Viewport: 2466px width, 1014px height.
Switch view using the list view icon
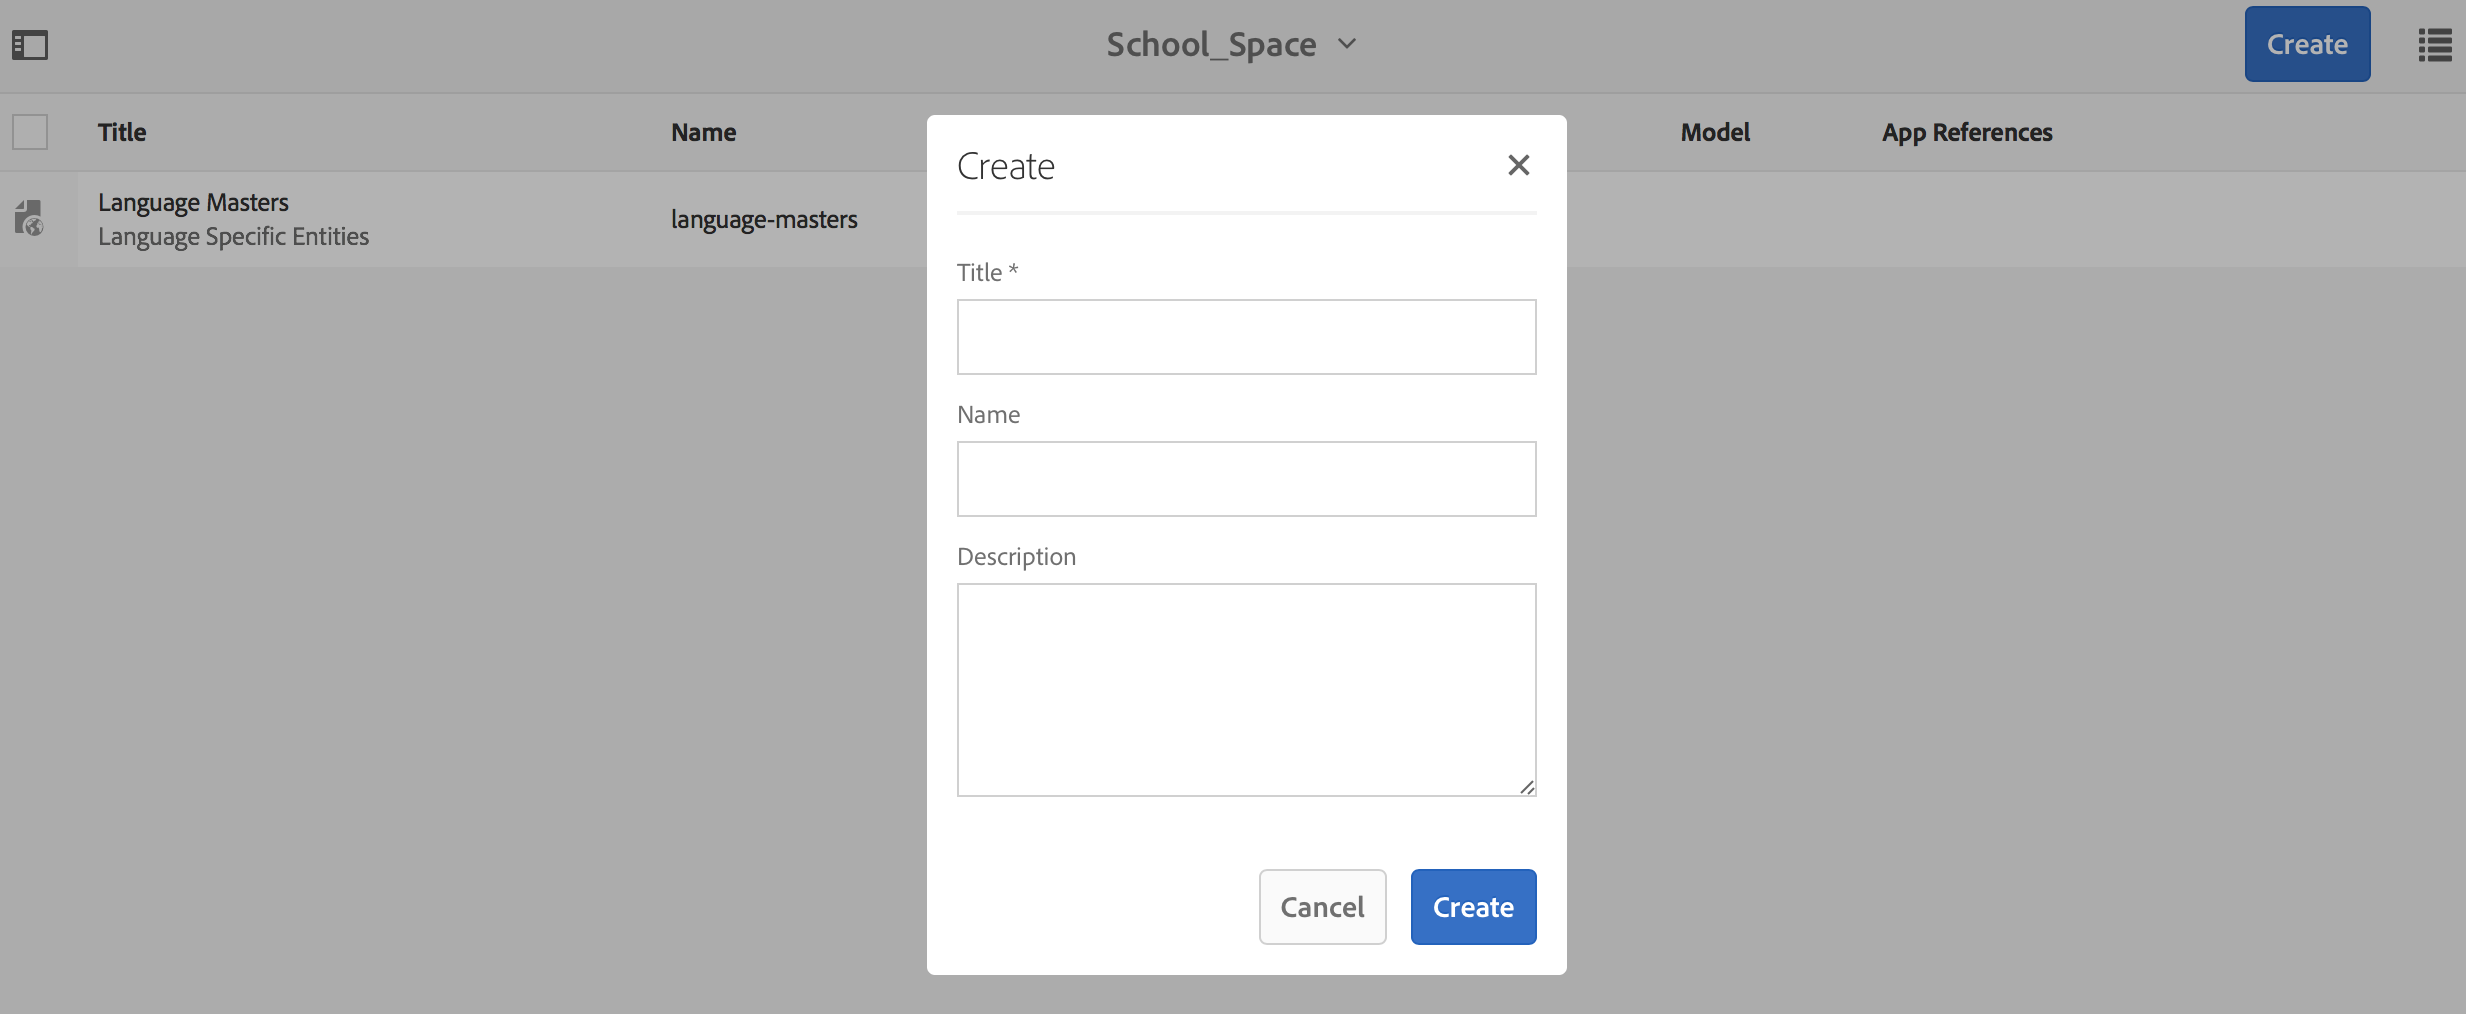pos(2434,45)
